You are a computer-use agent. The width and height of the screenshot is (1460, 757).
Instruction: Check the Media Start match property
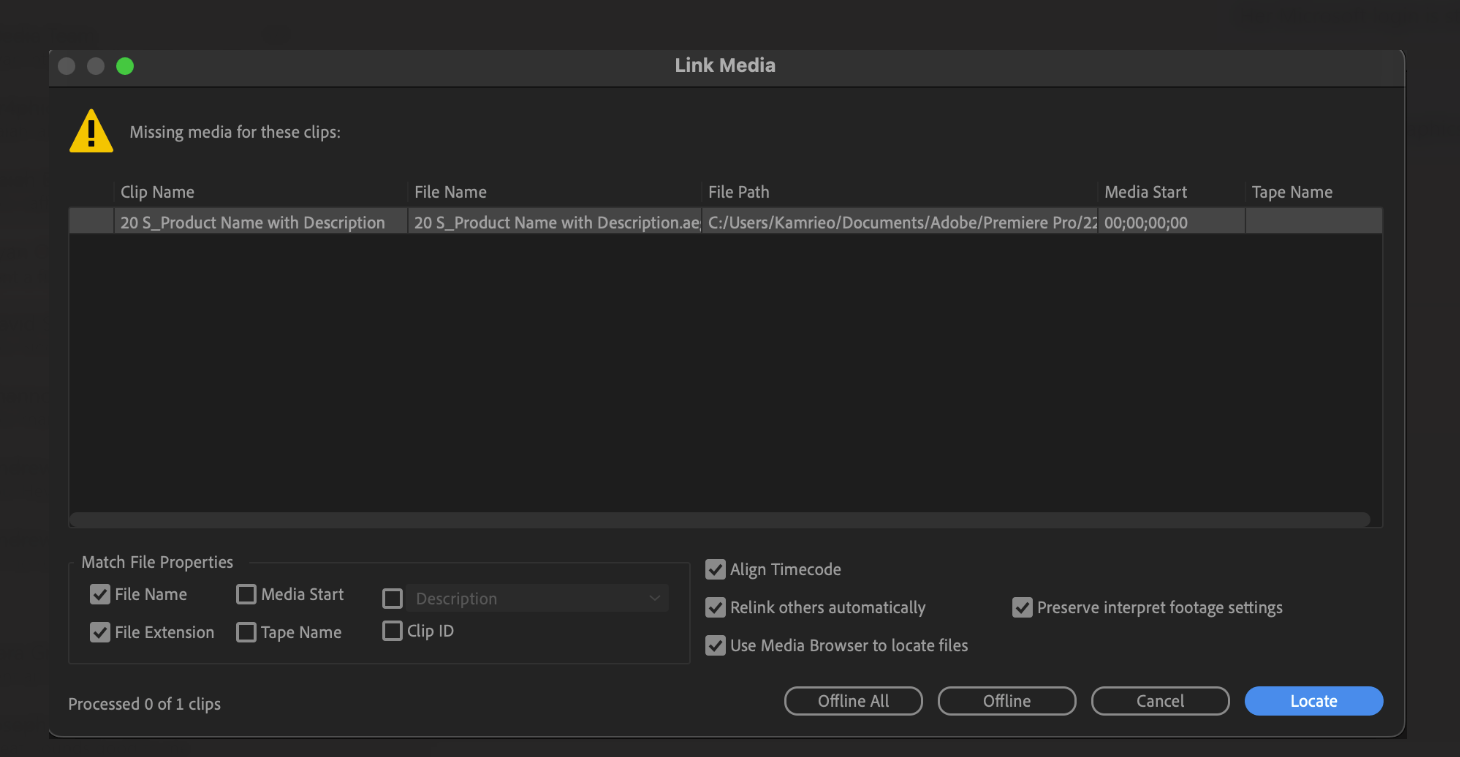246,594
